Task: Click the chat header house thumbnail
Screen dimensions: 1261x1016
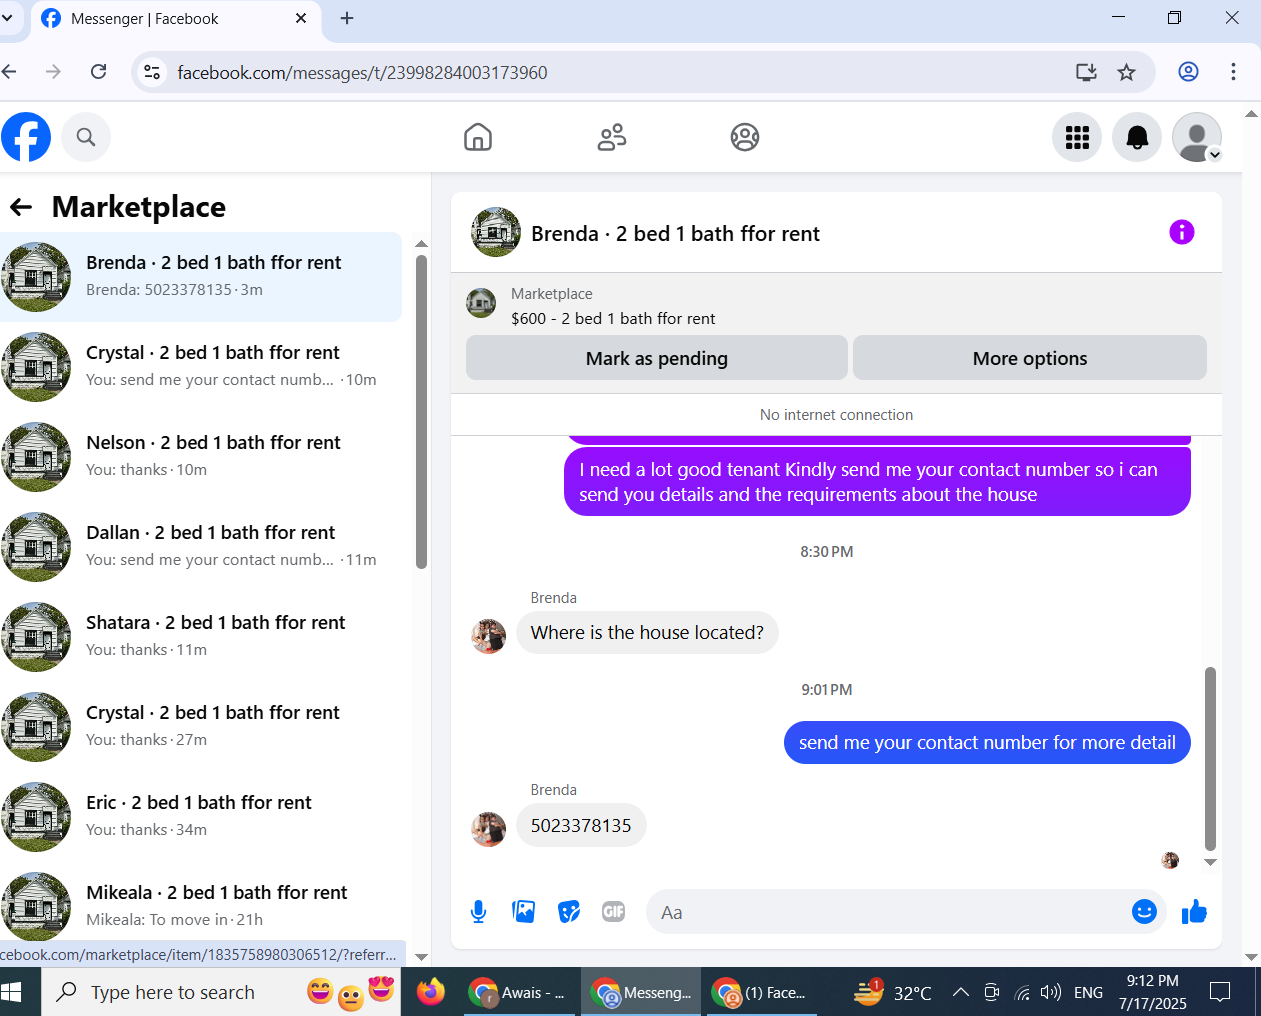Action: (496, 232)
